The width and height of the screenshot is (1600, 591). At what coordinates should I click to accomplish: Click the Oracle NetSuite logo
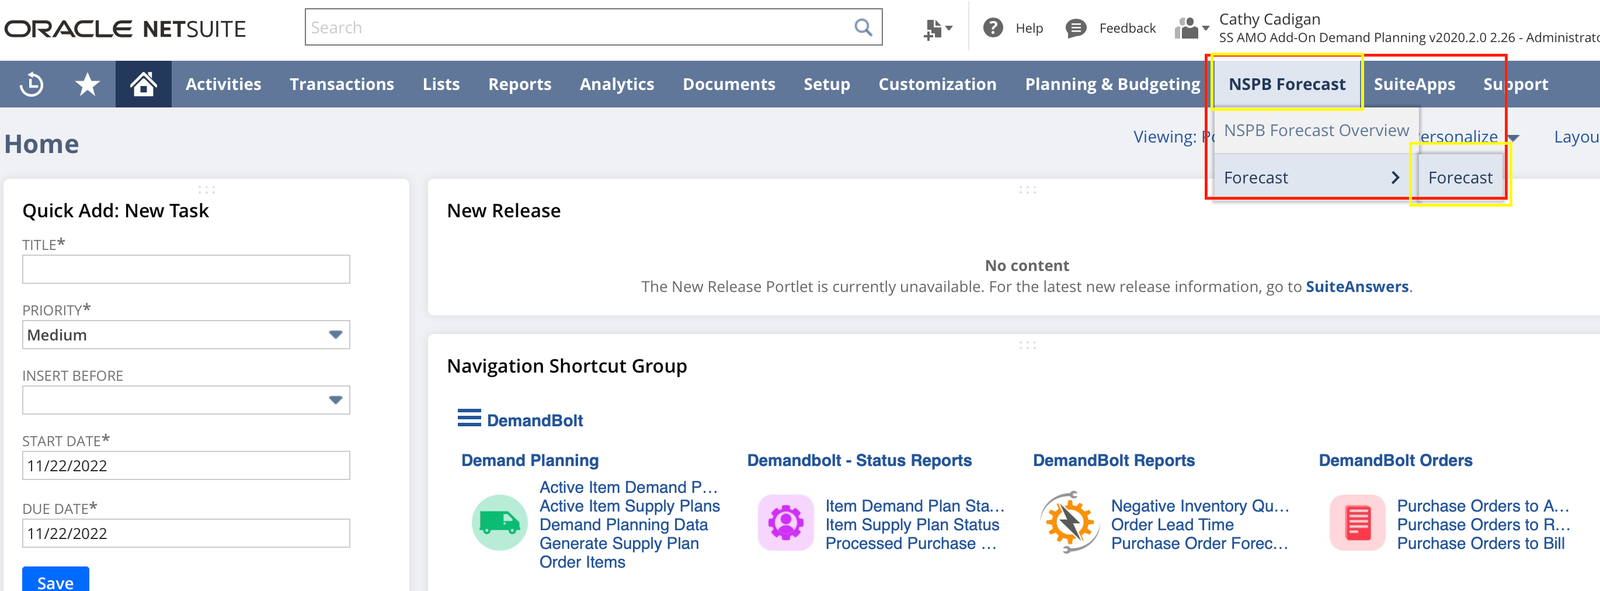click(125, 29)
